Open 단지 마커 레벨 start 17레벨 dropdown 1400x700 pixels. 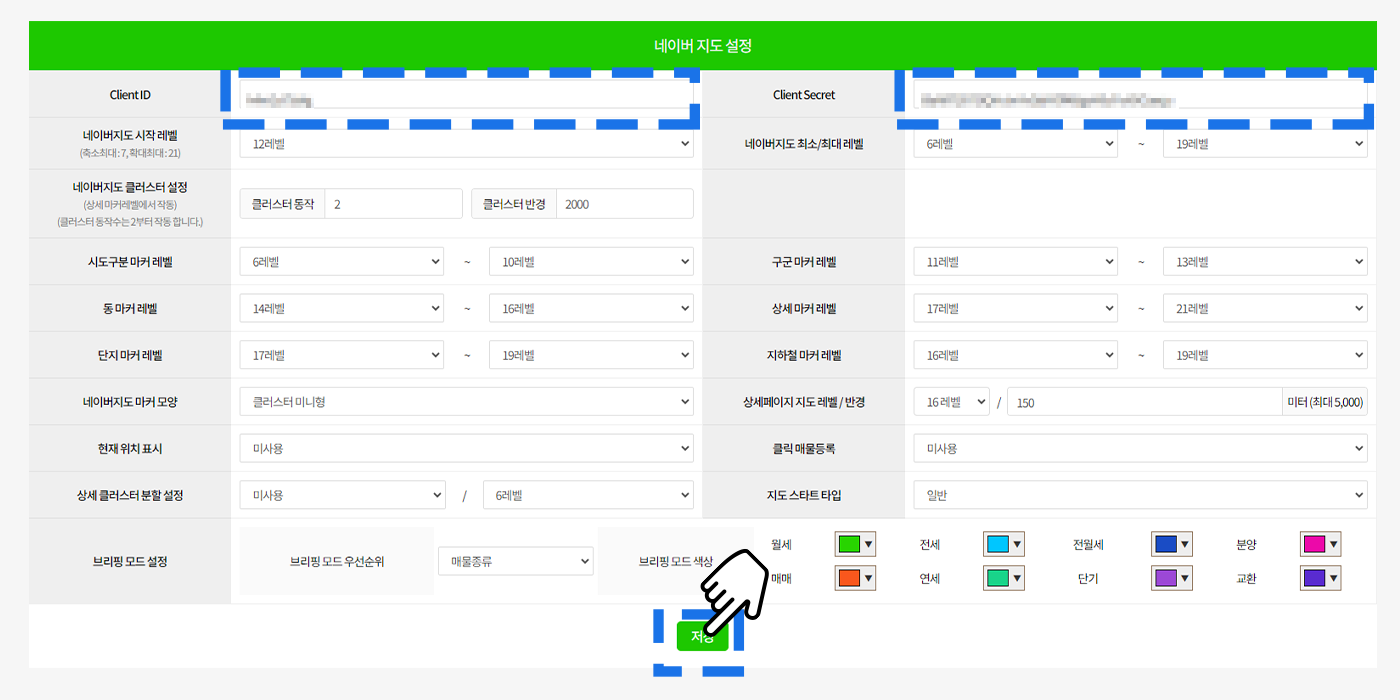341,355
